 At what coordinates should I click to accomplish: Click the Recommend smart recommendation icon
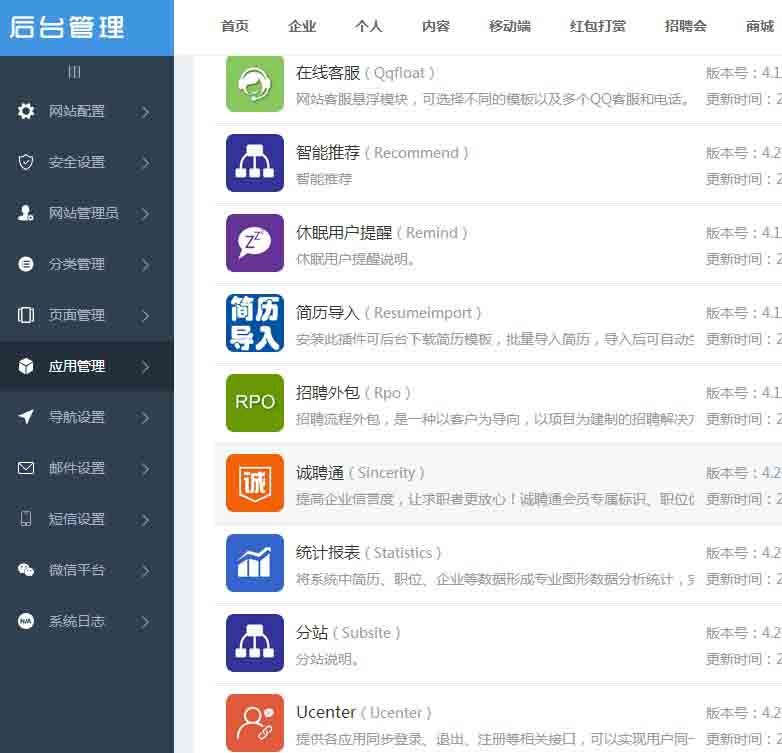(255, 163)
